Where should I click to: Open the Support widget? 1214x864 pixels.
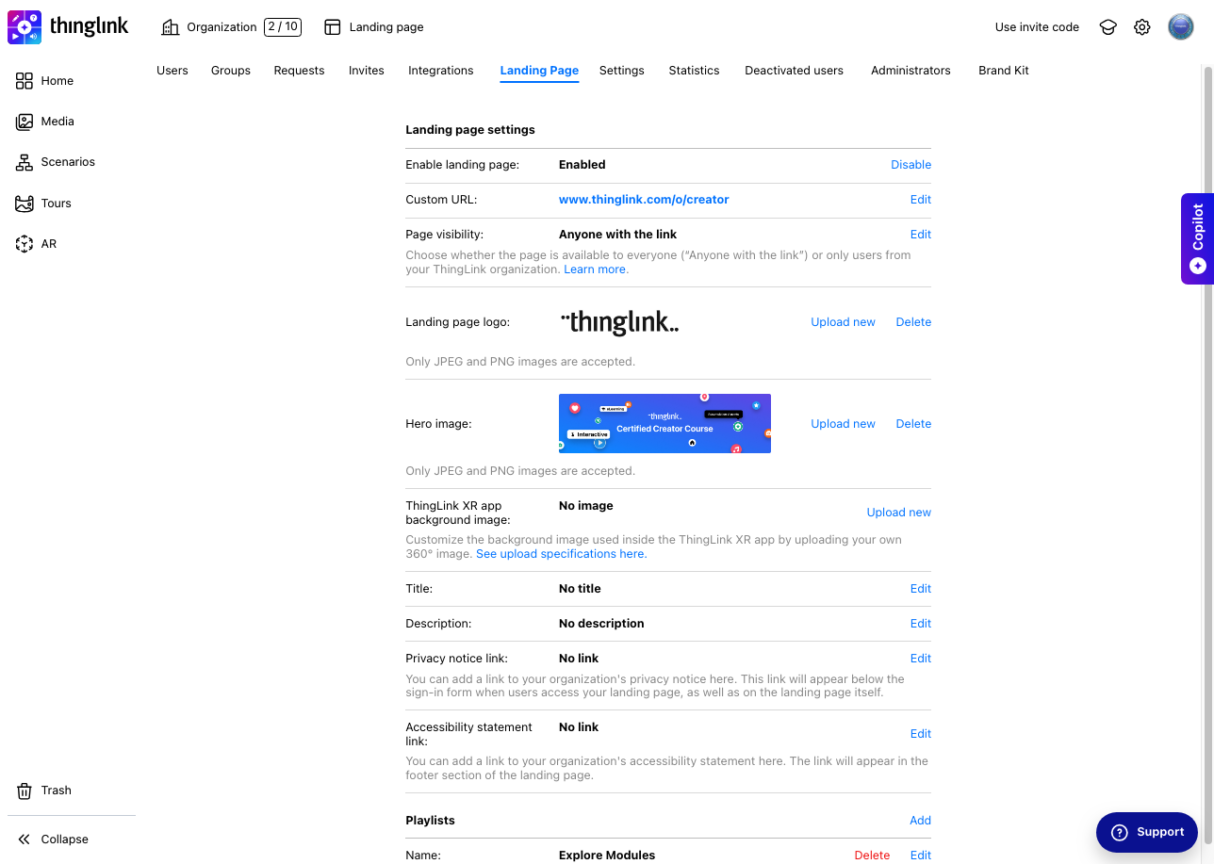coord(1146,832)
